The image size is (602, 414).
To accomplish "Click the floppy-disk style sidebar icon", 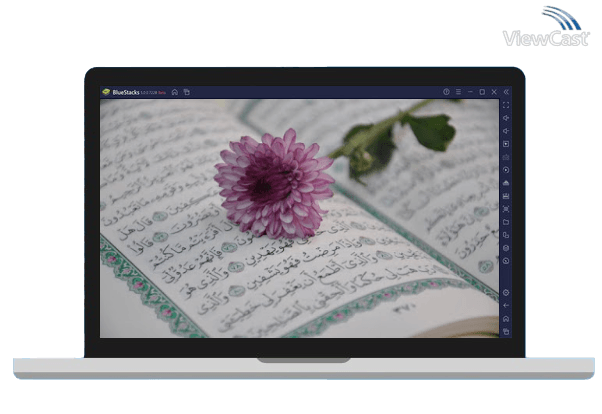I will pyautogui.click(x=506, y=196).
